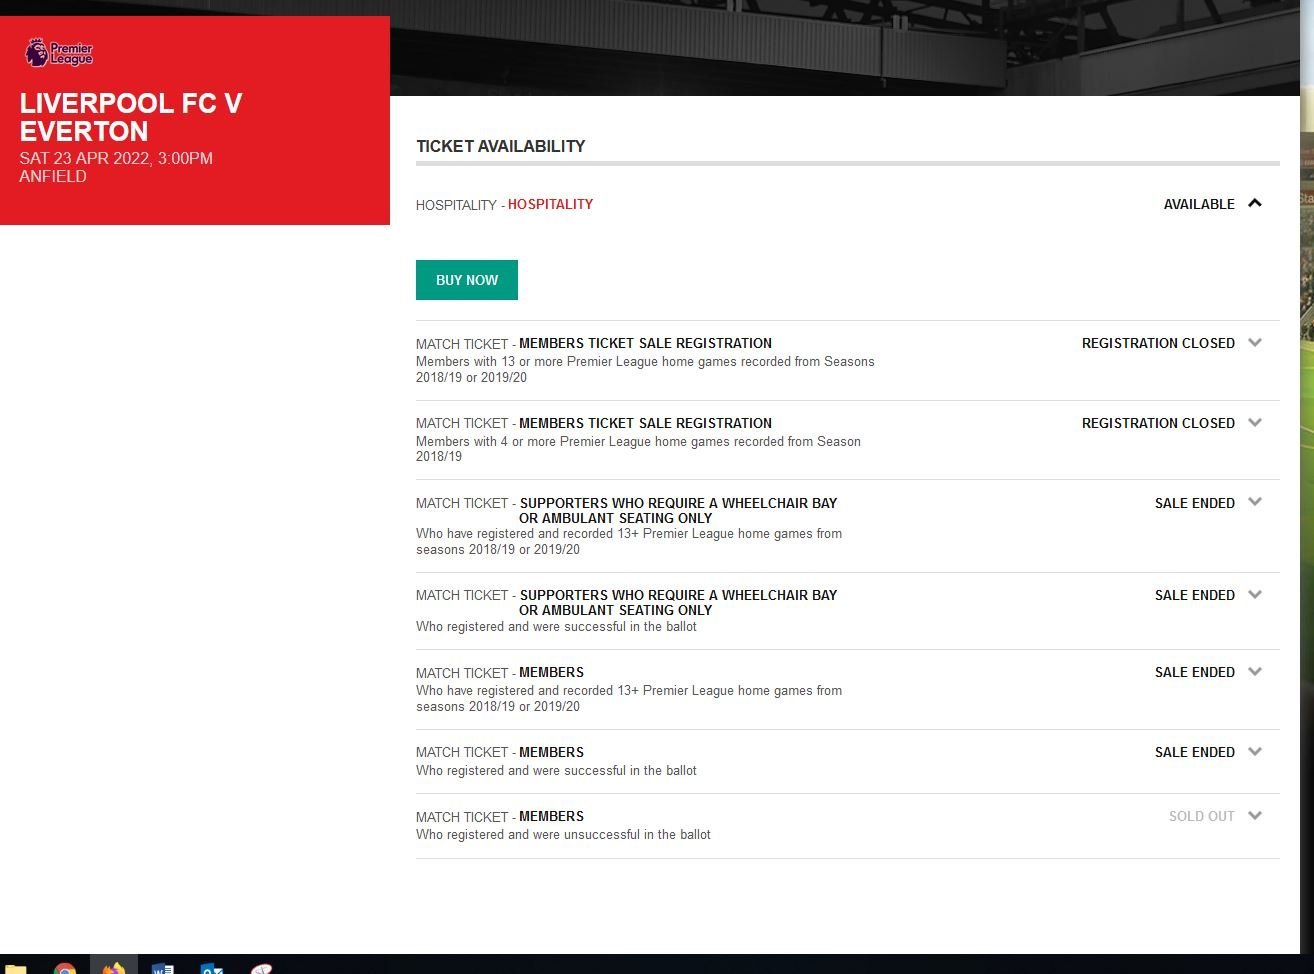
Task: Click the green Buy Now button
Action: [x=467, y=280]
